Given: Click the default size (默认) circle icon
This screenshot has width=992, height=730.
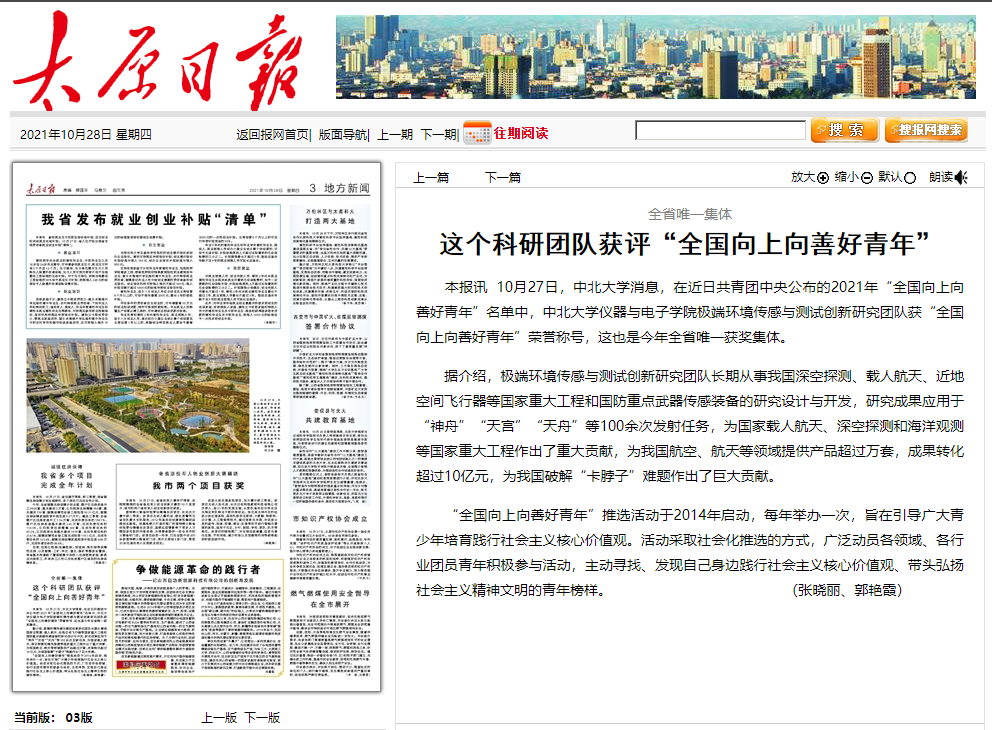Looking at the screenshot, I should 910,178.
